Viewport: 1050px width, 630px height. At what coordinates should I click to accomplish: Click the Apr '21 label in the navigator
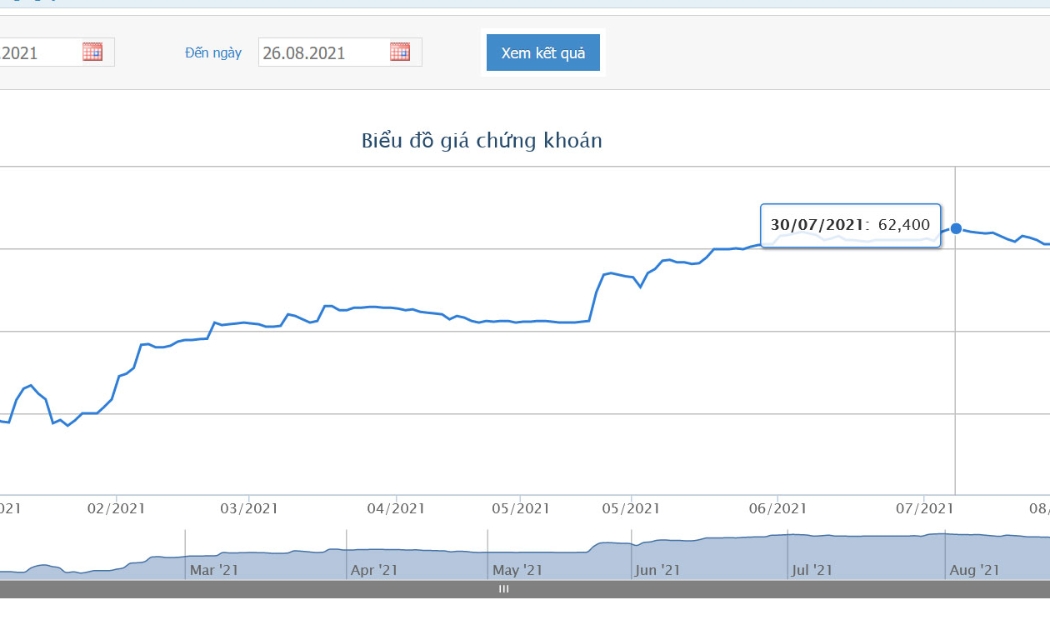click(374, 570)
